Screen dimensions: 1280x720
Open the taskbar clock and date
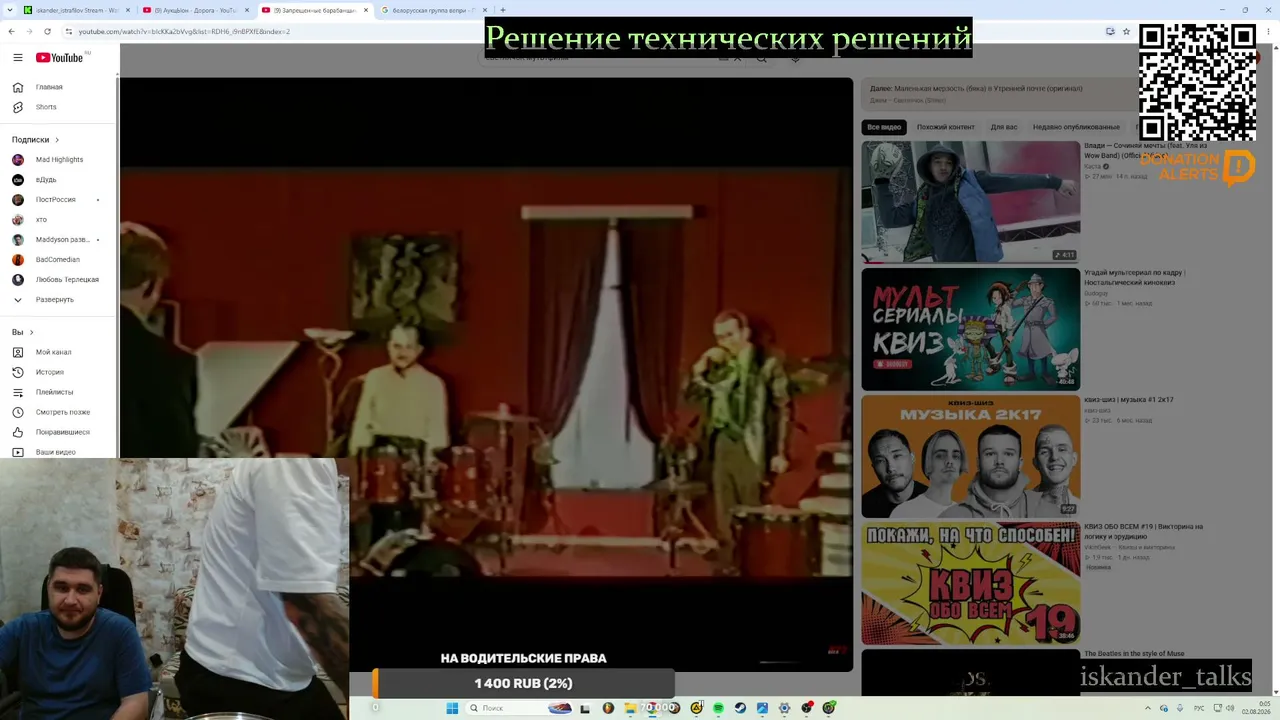tap(1256, 708)
